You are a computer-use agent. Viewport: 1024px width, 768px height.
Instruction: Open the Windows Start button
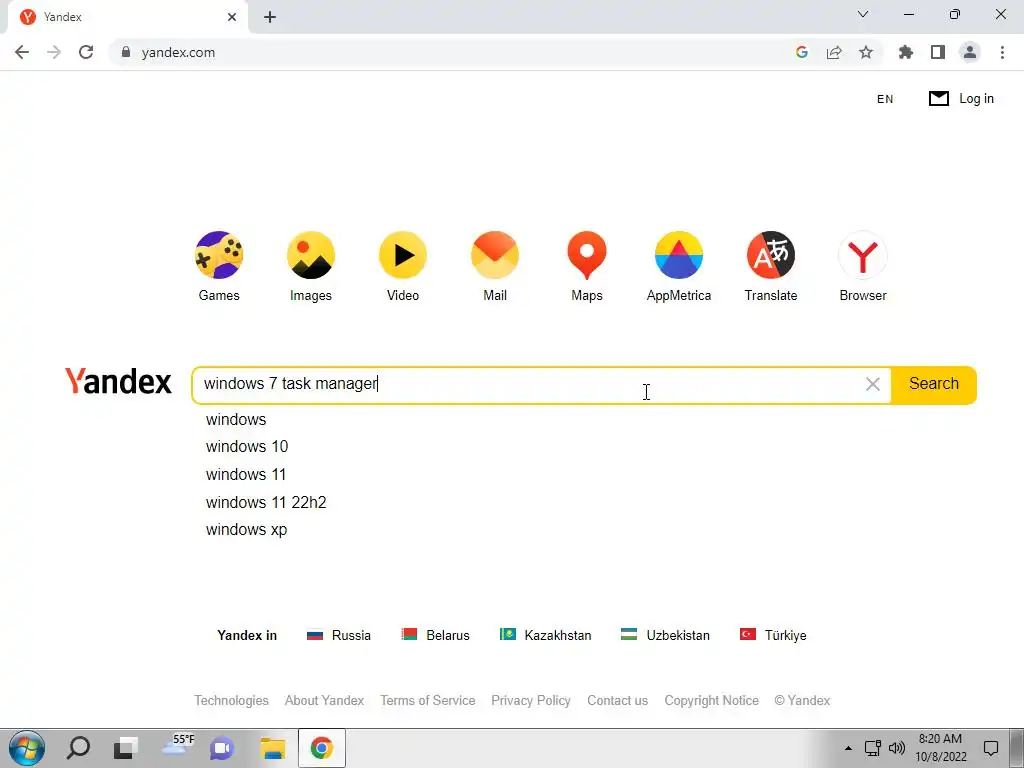point(27,748)
